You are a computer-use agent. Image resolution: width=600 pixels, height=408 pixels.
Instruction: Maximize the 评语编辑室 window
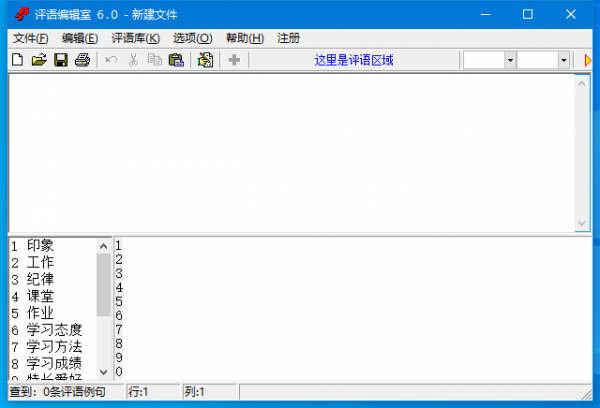(x=528, y=15)
